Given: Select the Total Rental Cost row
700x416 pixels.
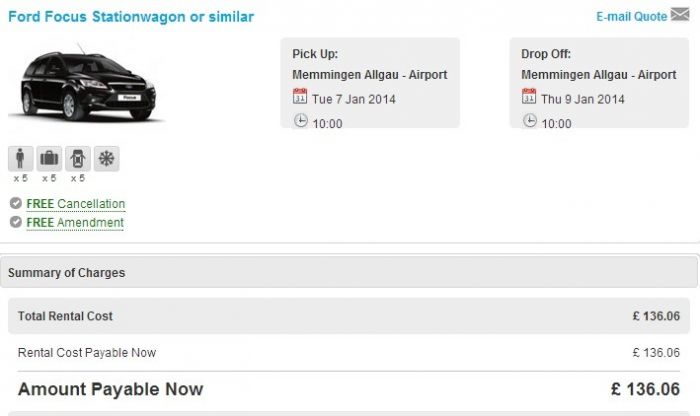Looking at the screenshot, I should (349, 316).
